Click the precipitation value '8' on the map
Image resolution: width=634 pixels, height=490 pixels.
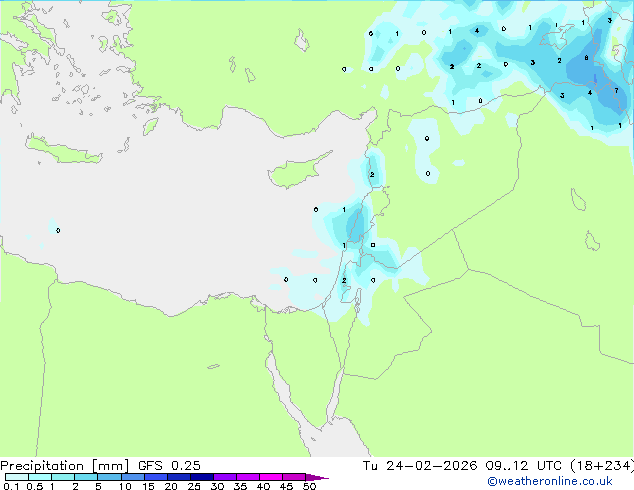point(586,58)
